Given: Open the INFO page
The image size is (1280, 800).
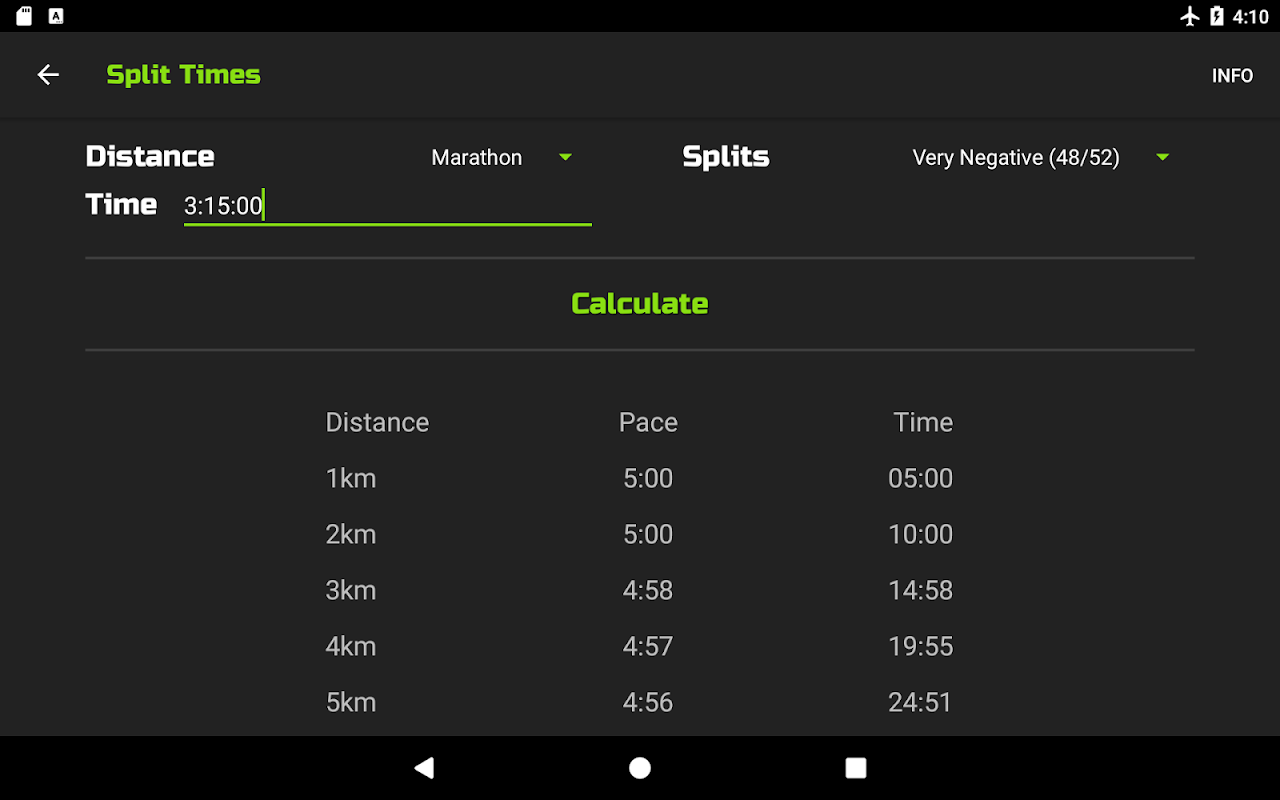Looking at the screenshot, I should (x=1232, y=76).
